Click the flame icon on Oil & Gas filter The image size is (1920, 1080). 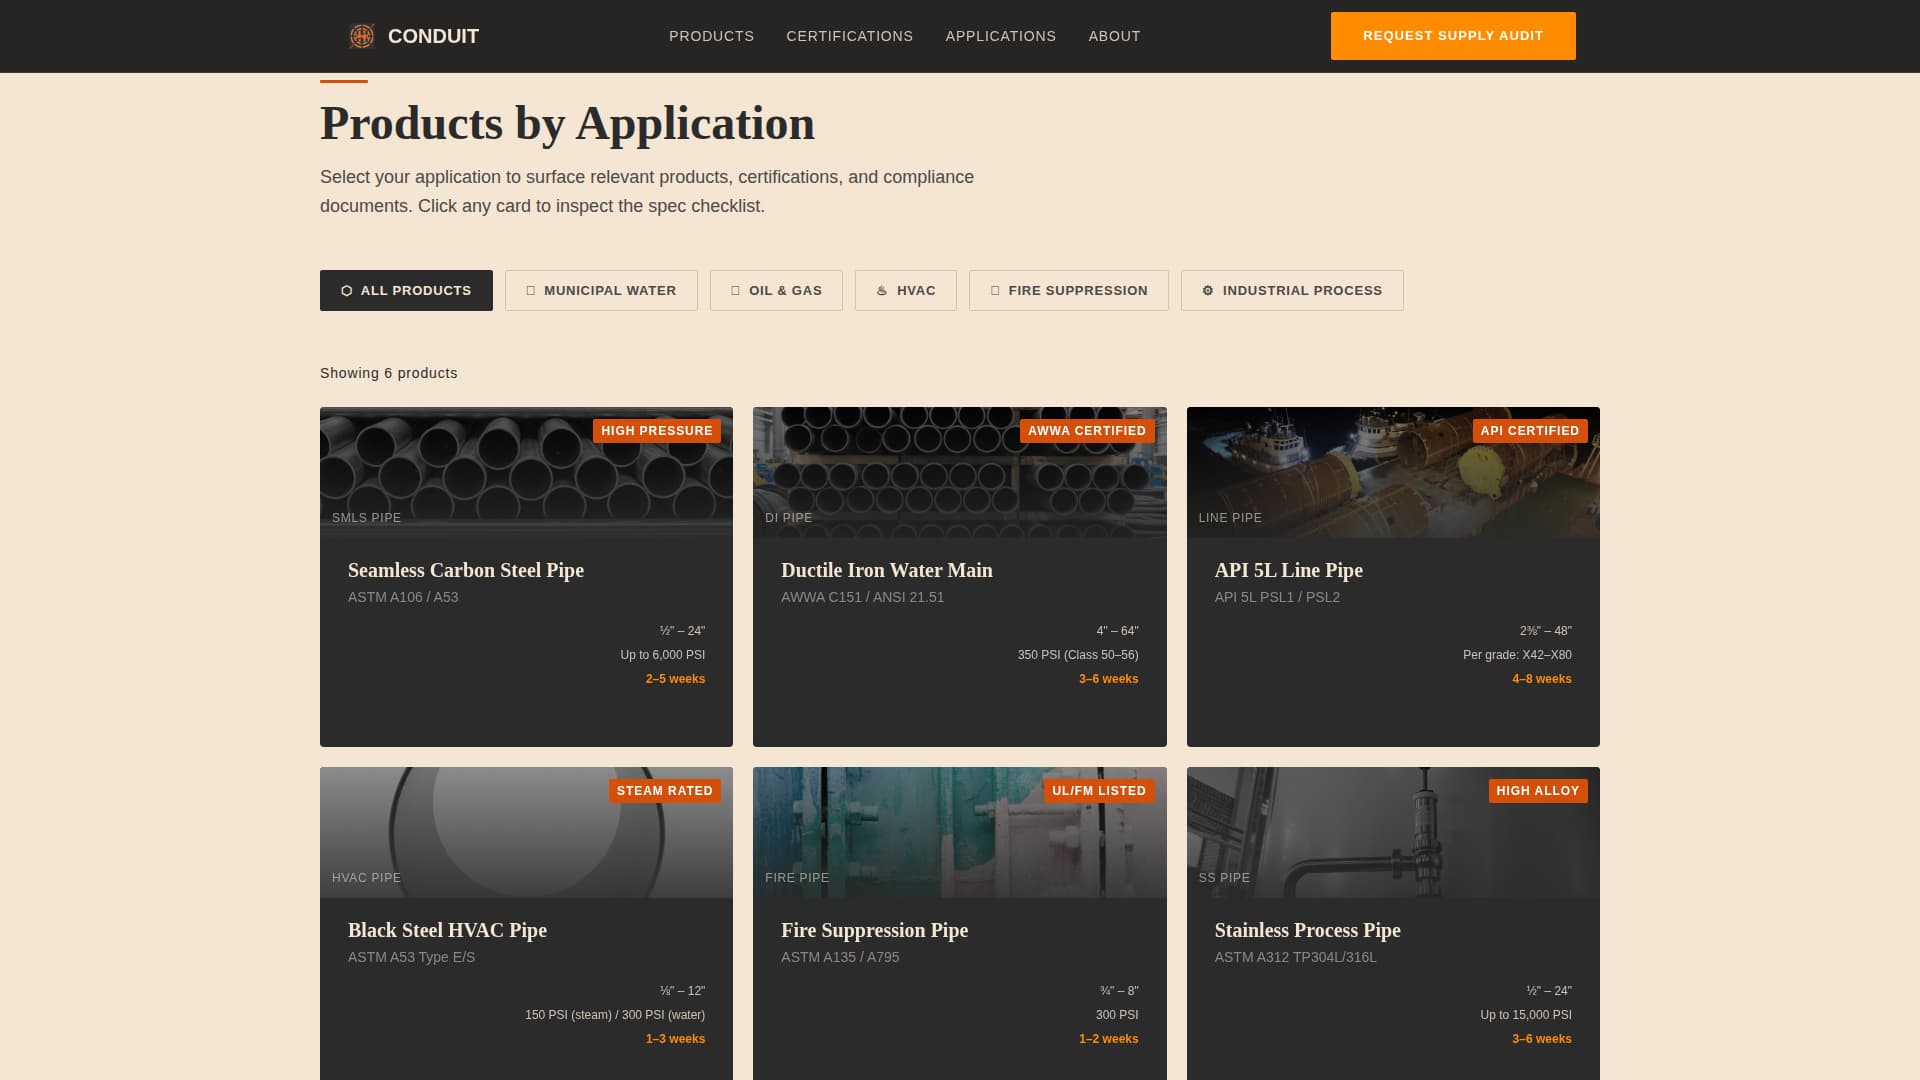coord(737,290)
